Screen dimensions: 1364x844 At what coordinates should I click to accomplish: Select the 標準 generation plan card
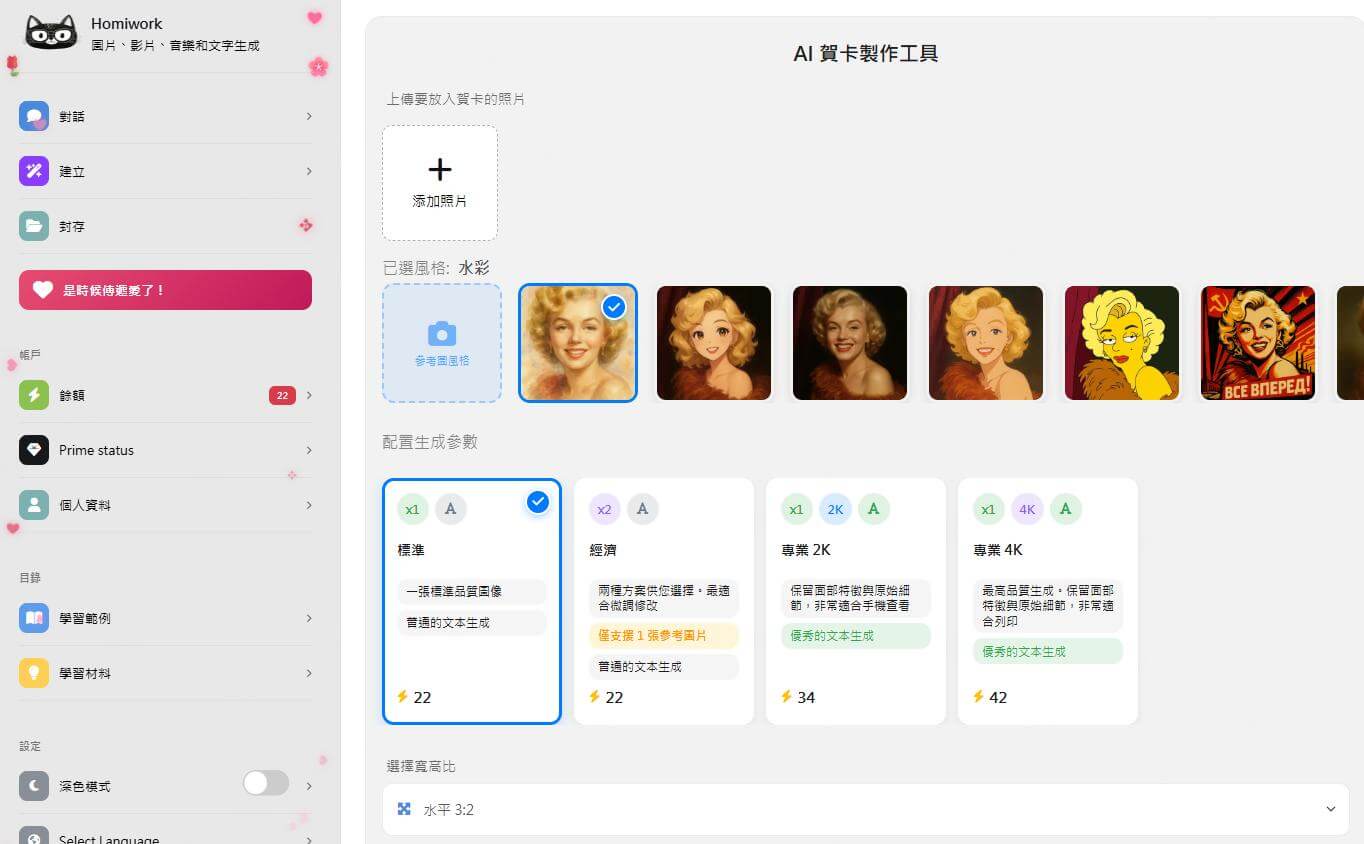pos(471,601)
